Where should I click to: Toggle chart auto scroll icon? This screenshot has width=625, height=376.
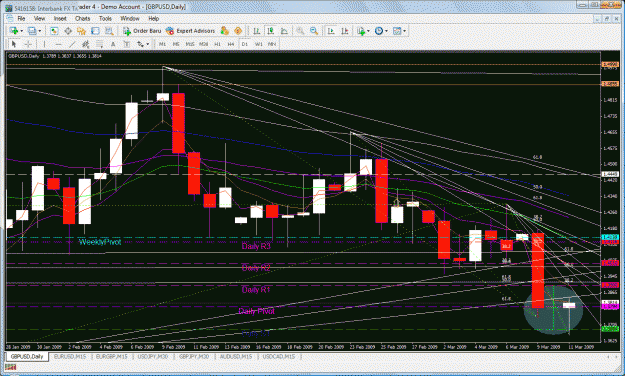(x=331, y=31)
